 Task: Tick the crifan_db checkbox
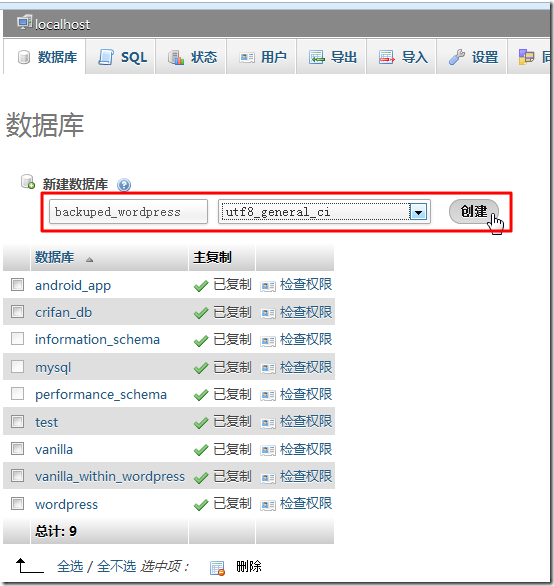(x=18, y=311)
